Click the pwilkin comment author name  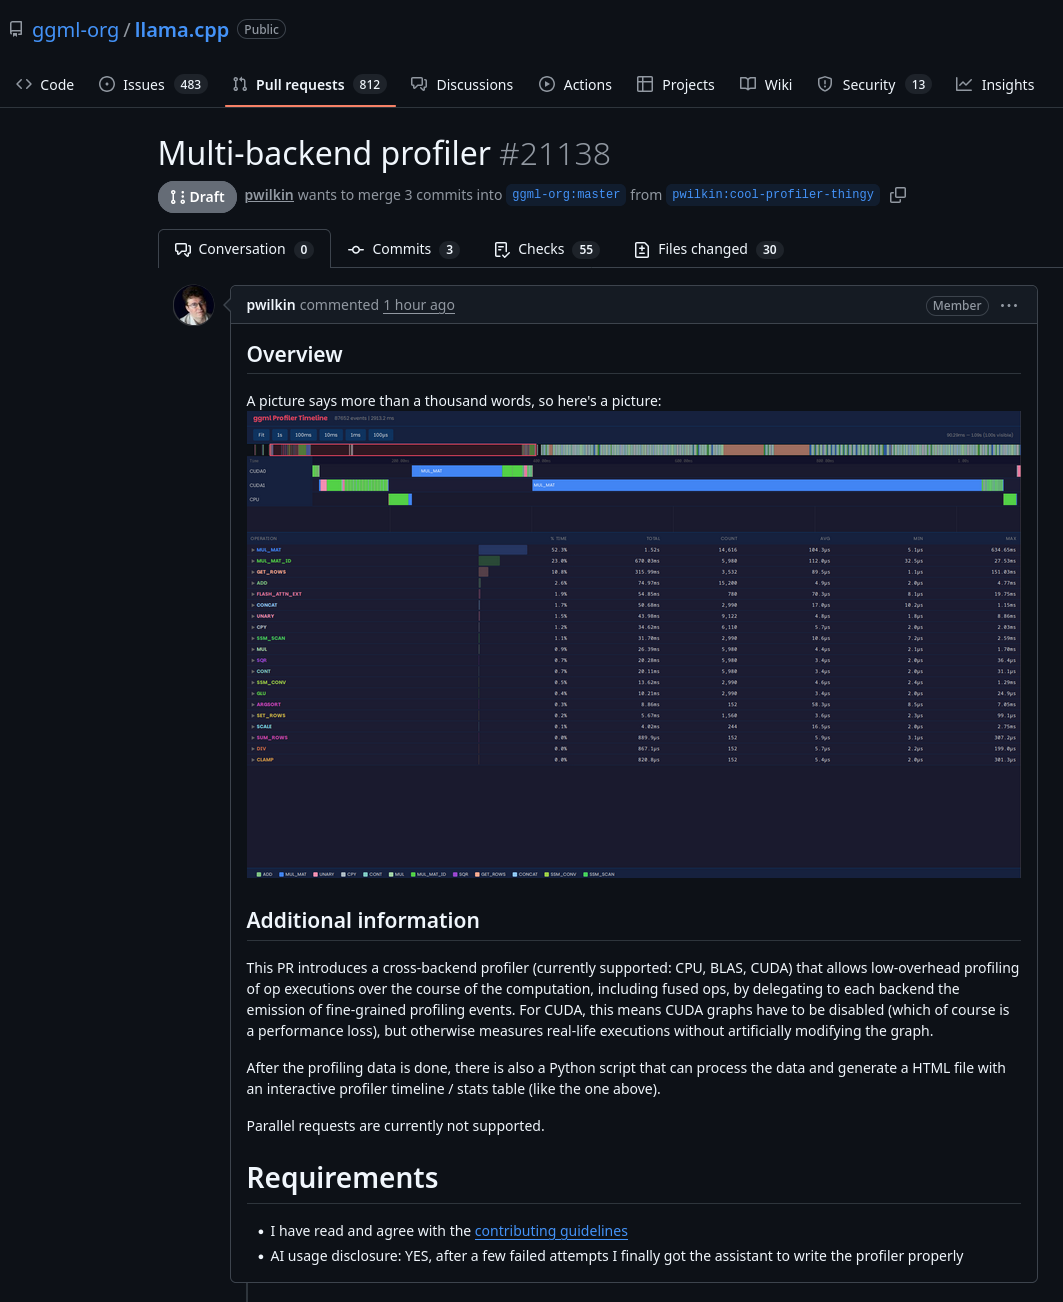(x=271, y=305)
